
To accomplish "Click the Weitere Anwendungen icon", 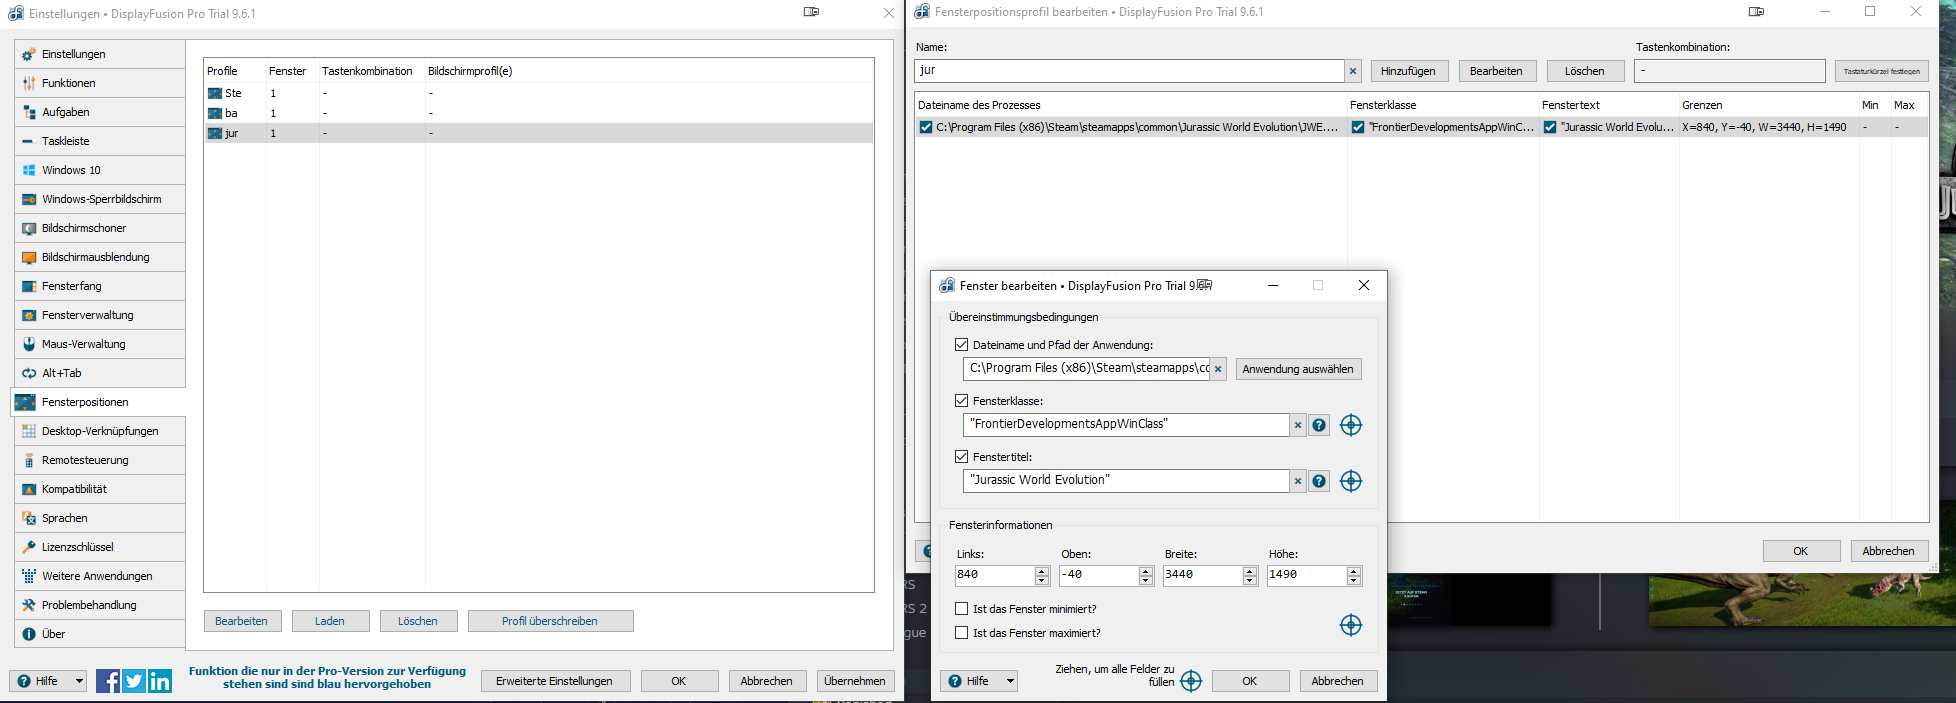I will pyautogui.click(x=29, y=576).
